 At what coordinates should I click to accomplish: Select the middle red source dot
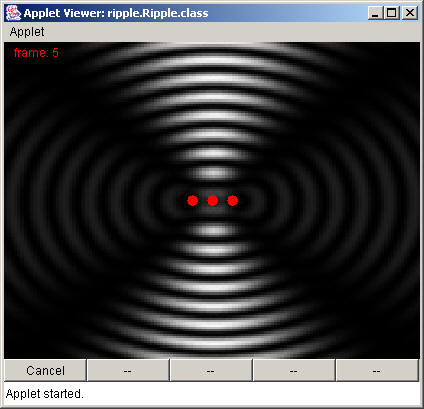tap(213, 201)
